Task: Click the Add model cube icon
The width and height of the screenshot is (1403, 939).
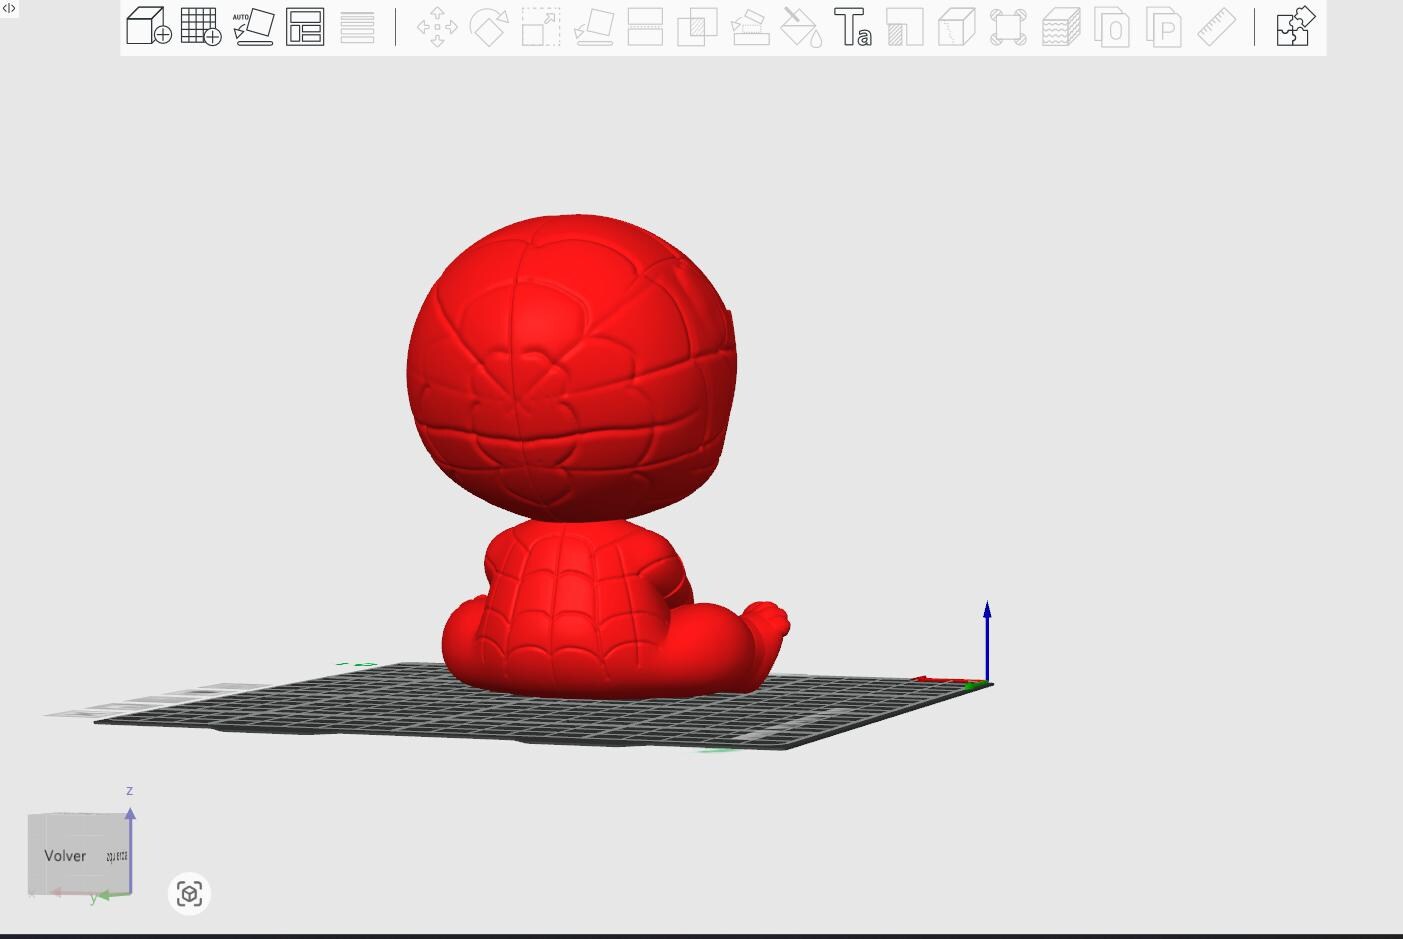Action: point(149,27)
